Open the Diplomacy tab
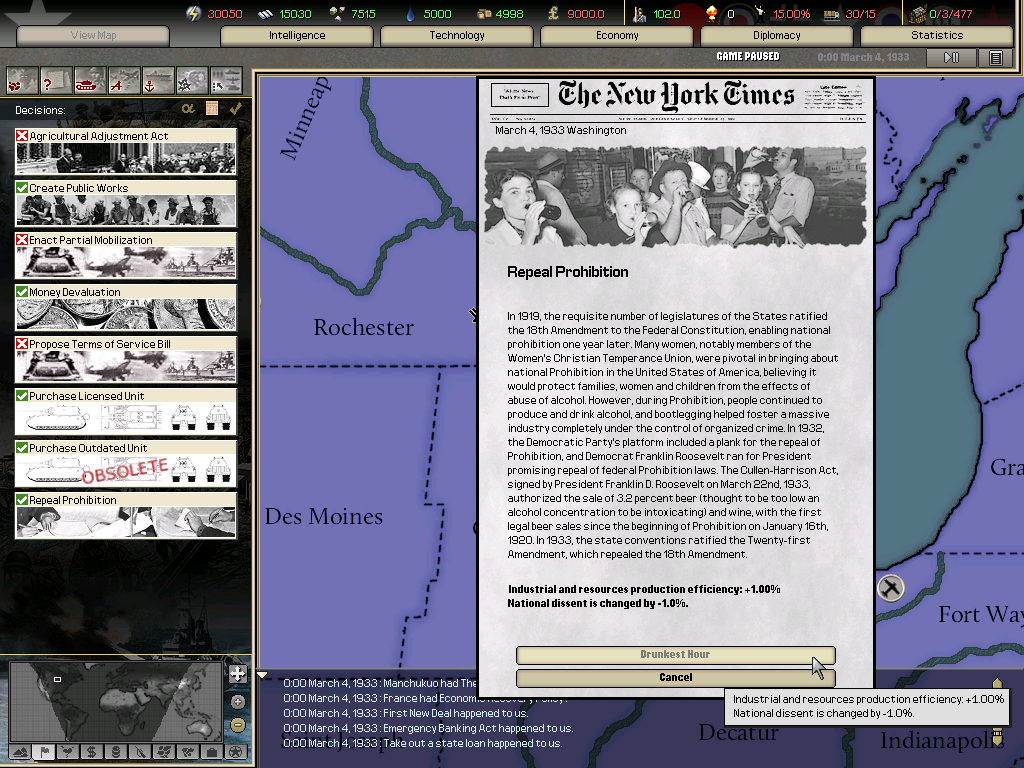 (x=776, y=35)
